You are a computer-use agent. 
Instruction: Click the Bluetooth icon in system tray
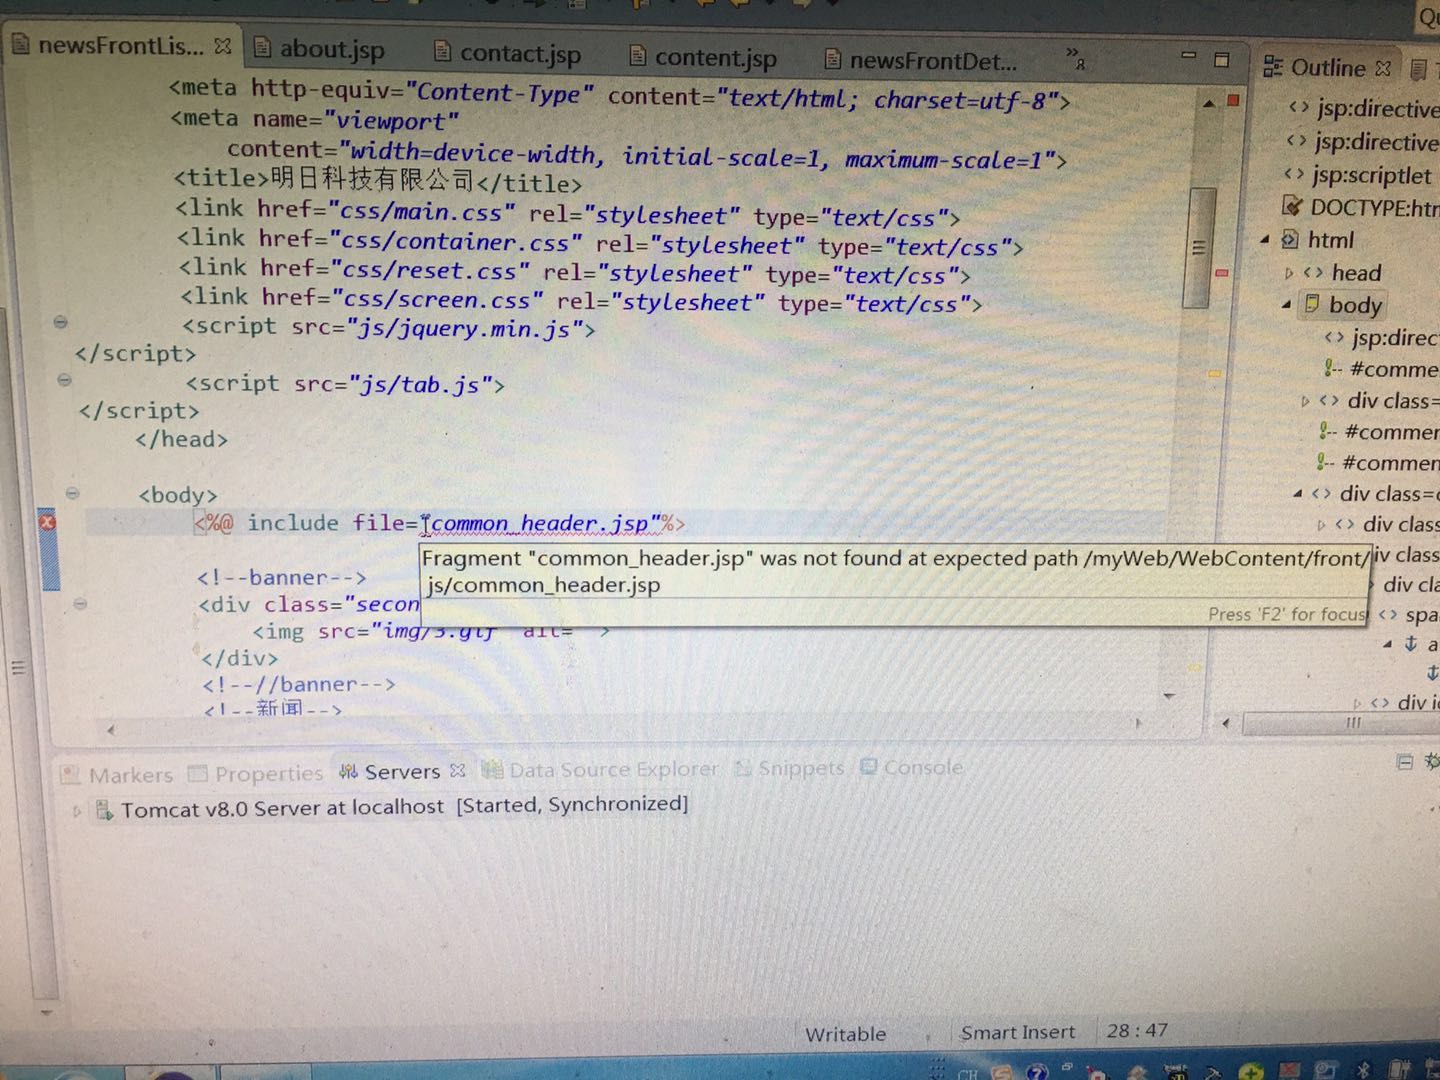1362,1069
